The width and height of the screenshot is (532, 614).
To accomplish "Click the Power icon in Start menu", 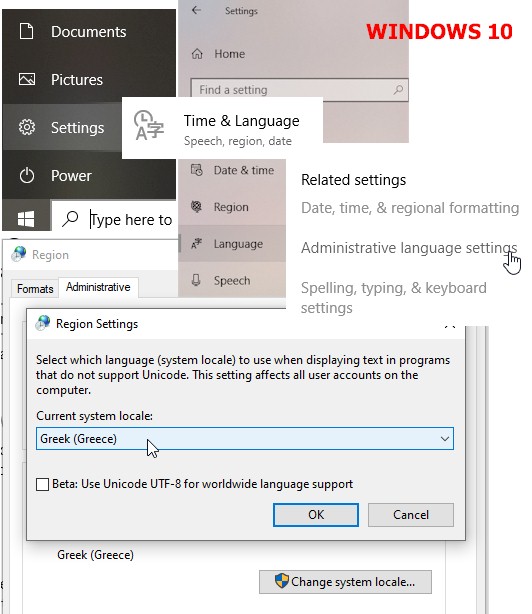I will (x=27, y=175).
